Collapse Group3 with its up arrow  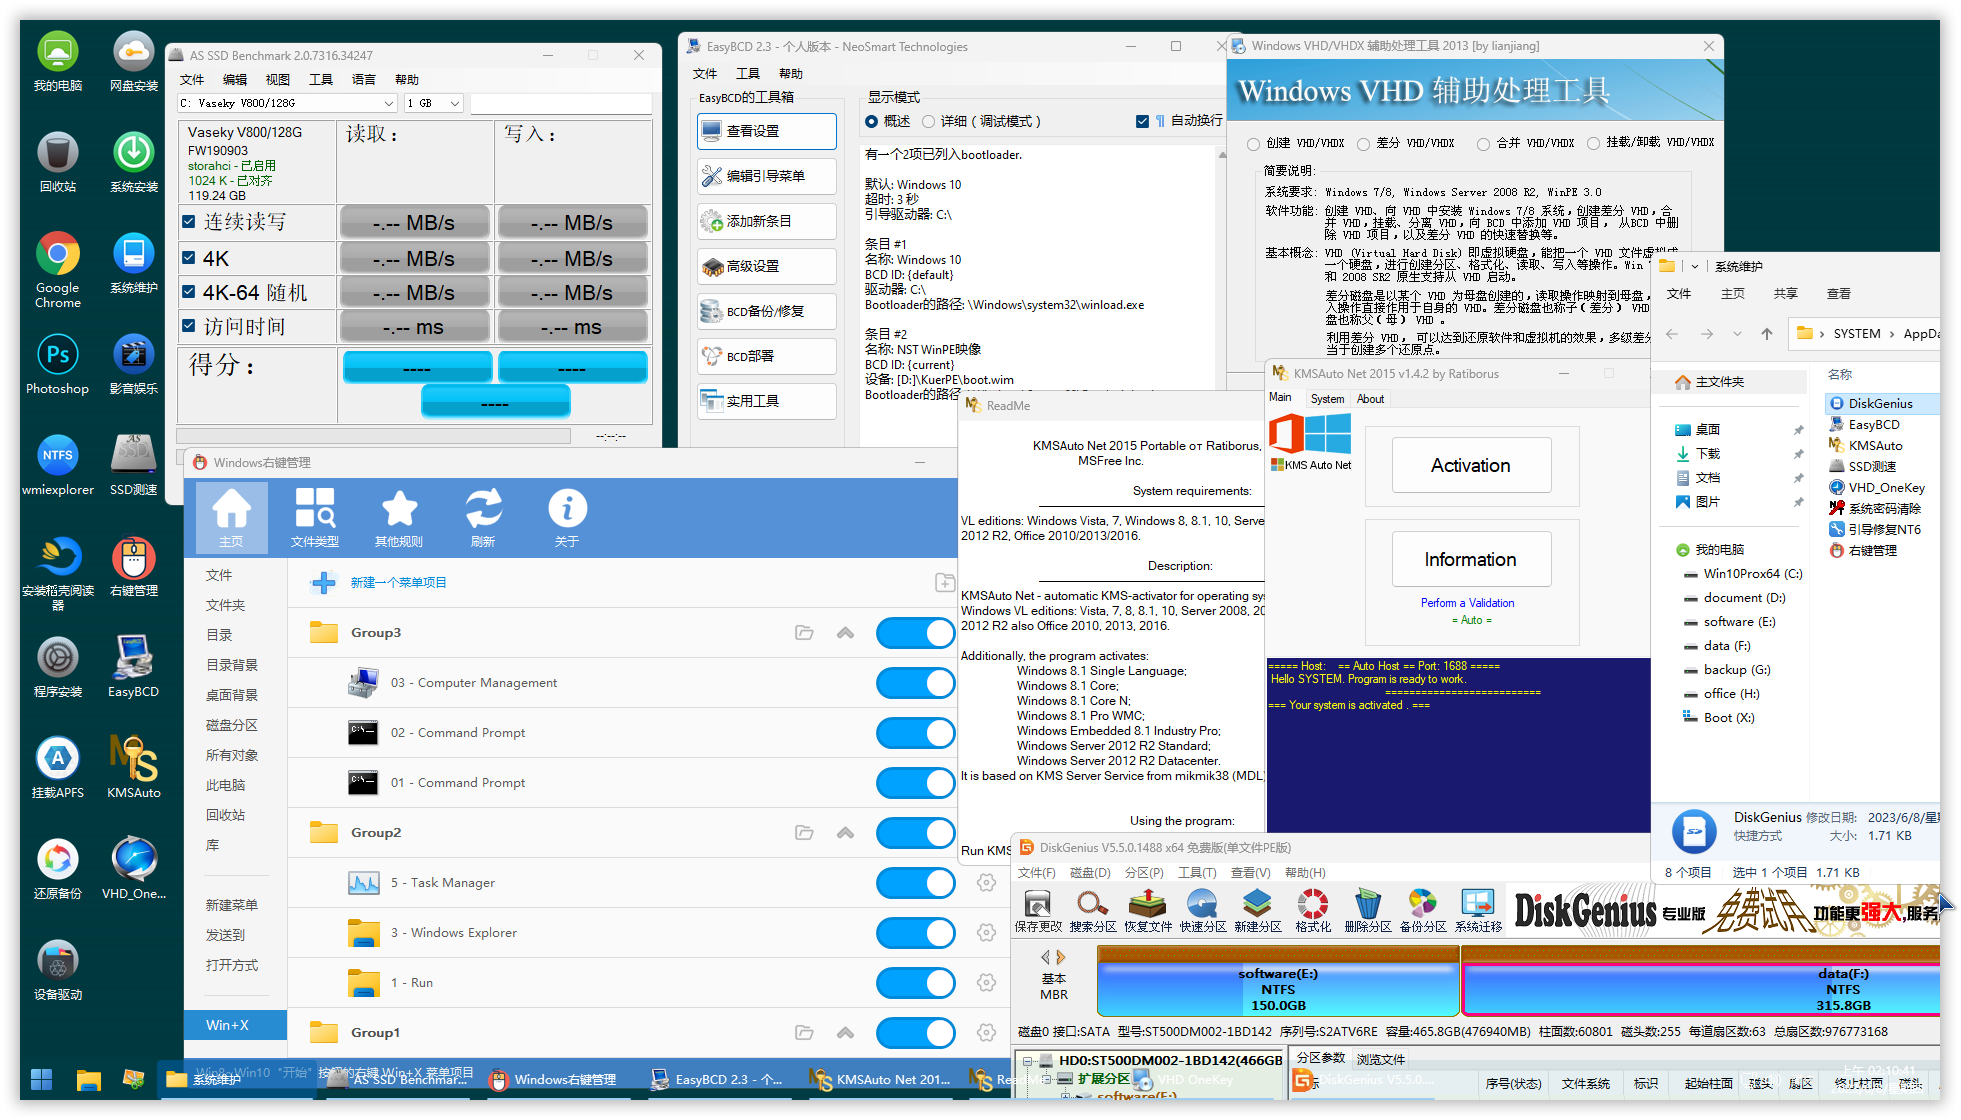[846, 632]
